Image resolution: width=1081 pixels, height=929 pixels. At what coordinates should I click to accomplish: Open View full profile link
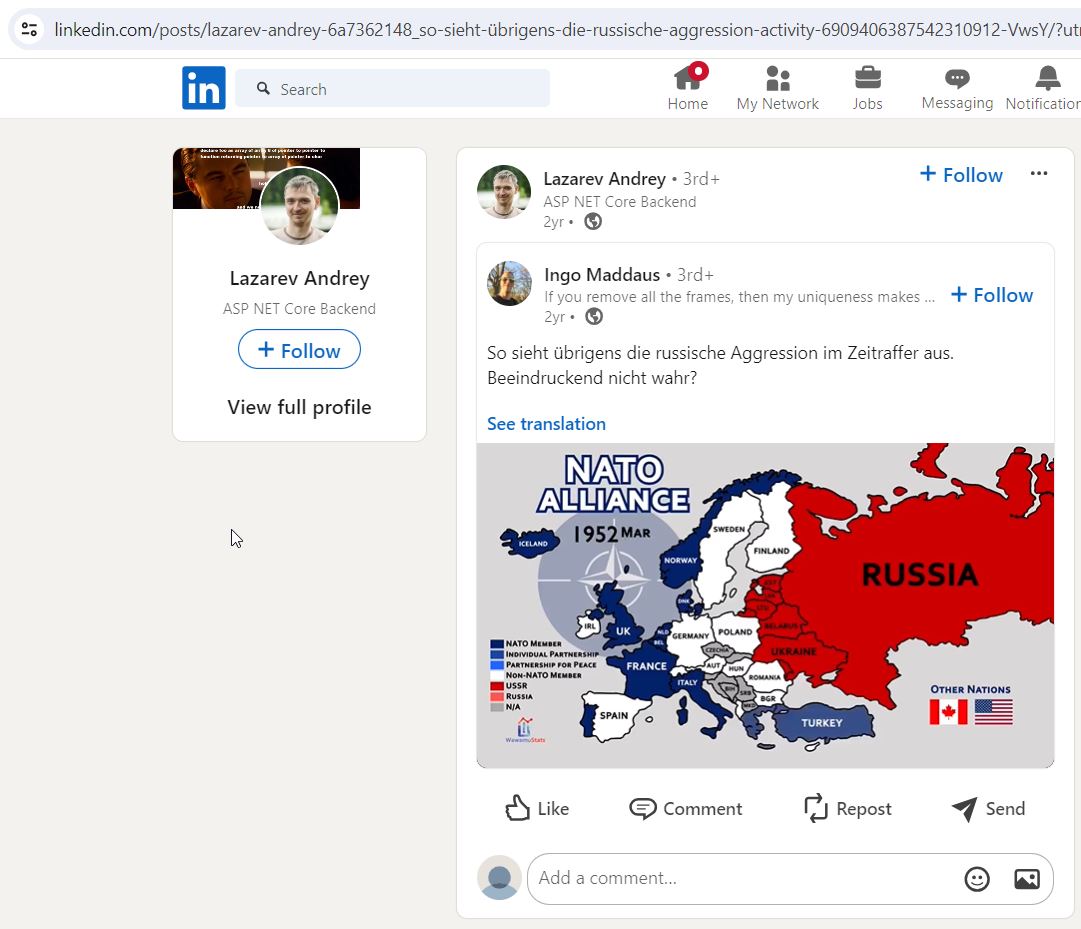299,407
